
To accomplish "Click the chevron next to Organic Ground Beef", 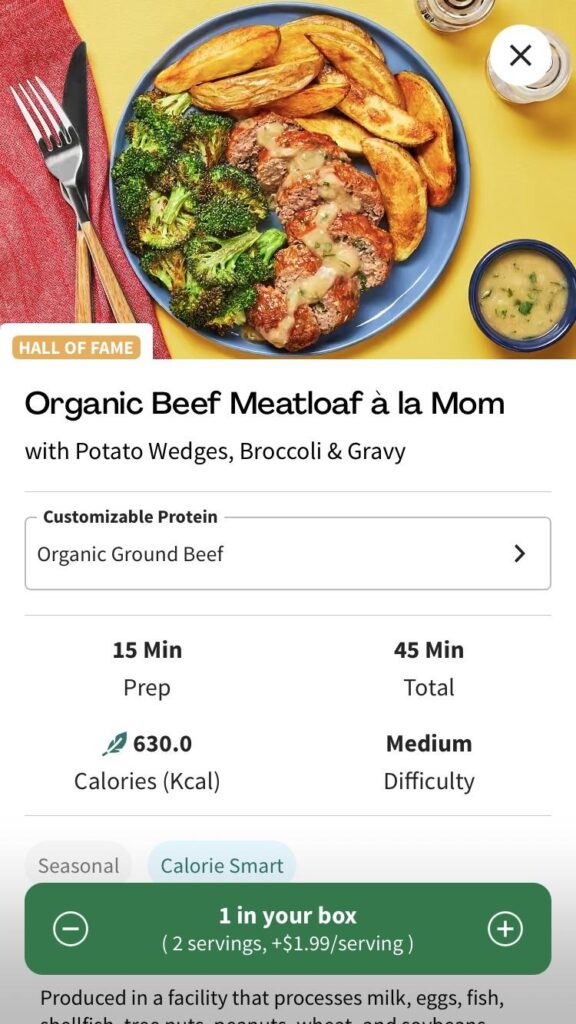I will 519,554.
